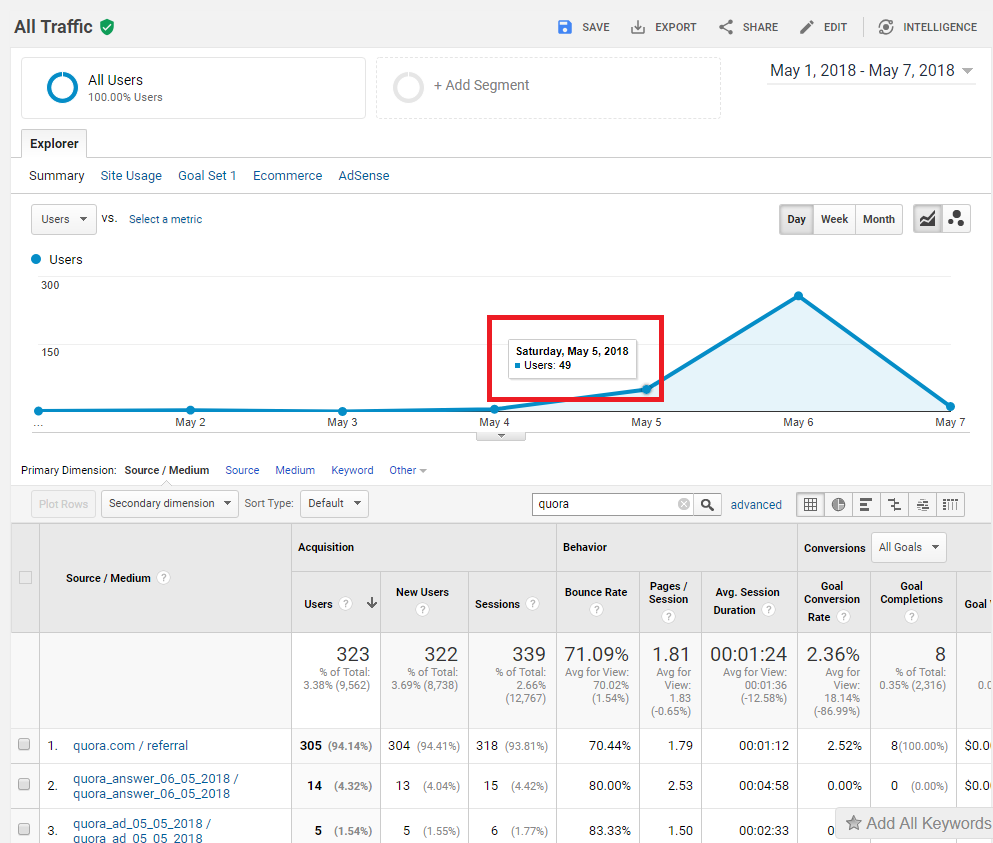Set chart interval to Day
This screenshot has width=993, height=843.
point(796,219)
